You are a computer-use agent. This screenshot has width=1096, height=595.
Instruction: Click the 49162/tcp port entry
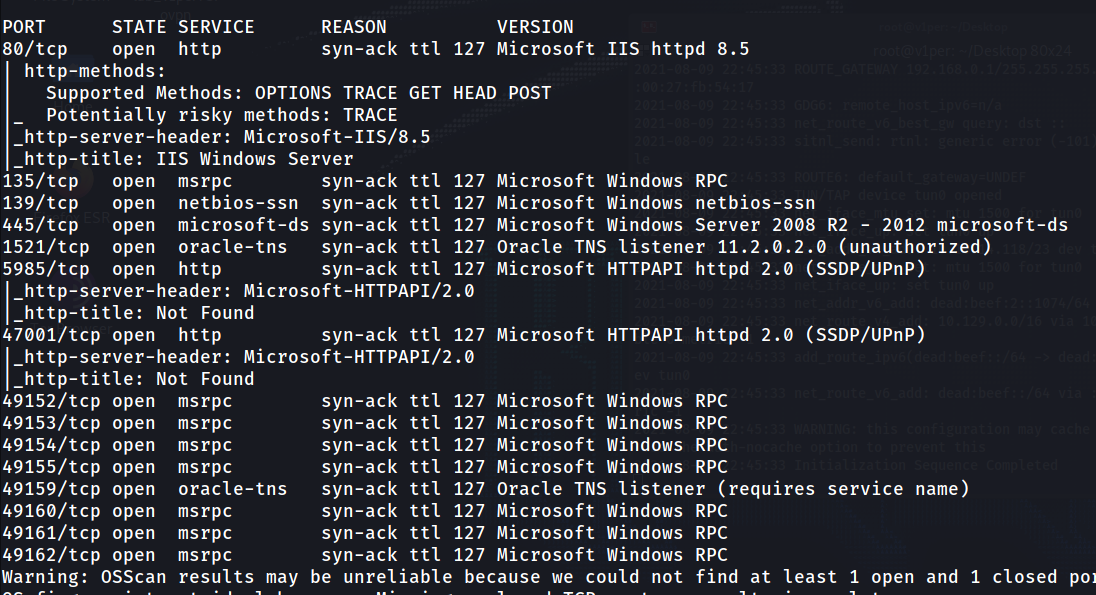point(51,555)
